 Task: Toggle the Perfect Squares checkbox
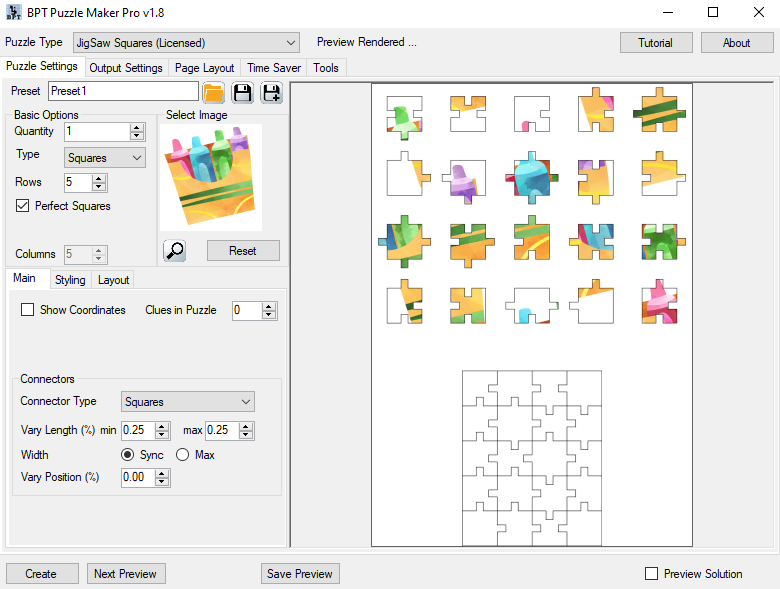tap(24, 206)
